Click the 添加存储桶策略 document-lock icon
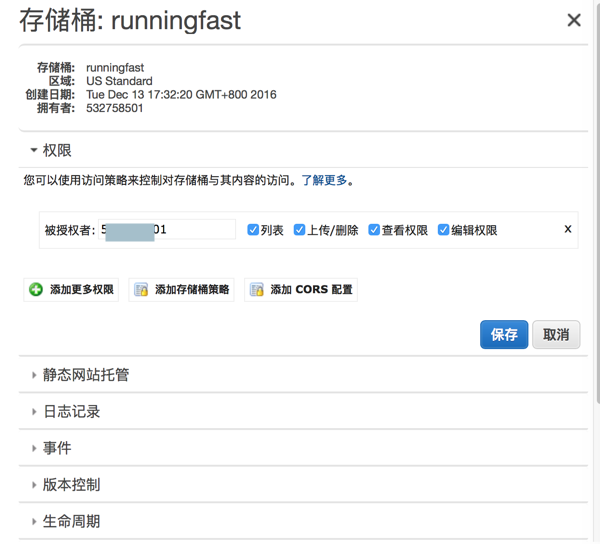 coord(141,290)
